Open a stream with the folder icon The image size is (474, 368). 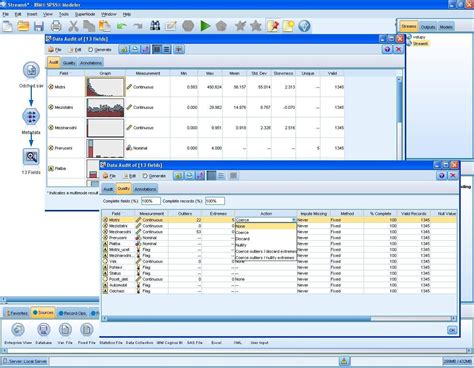click(23, 26)
